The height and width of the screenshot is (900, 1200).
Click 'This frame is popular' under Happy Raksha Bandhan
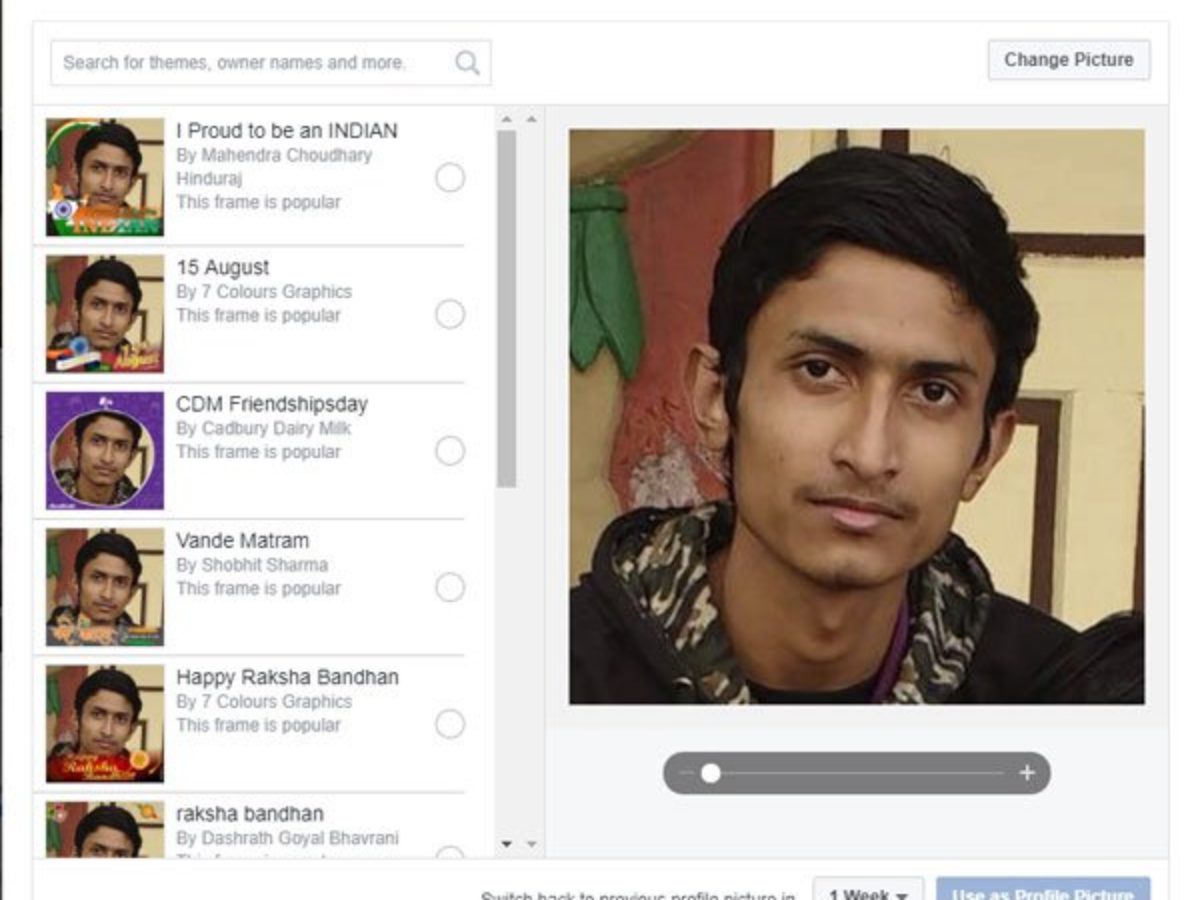click(259, 725)
